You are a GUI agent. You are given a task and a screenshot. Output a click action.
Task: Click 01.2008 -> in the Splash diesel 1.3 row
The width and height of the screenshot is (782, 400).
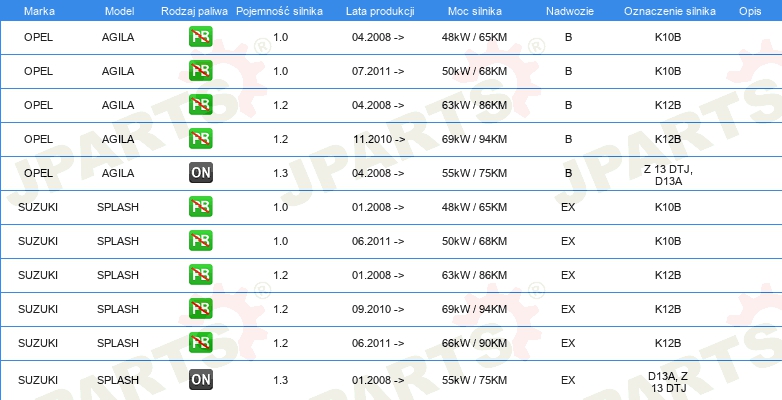click(x=378, y=380)
